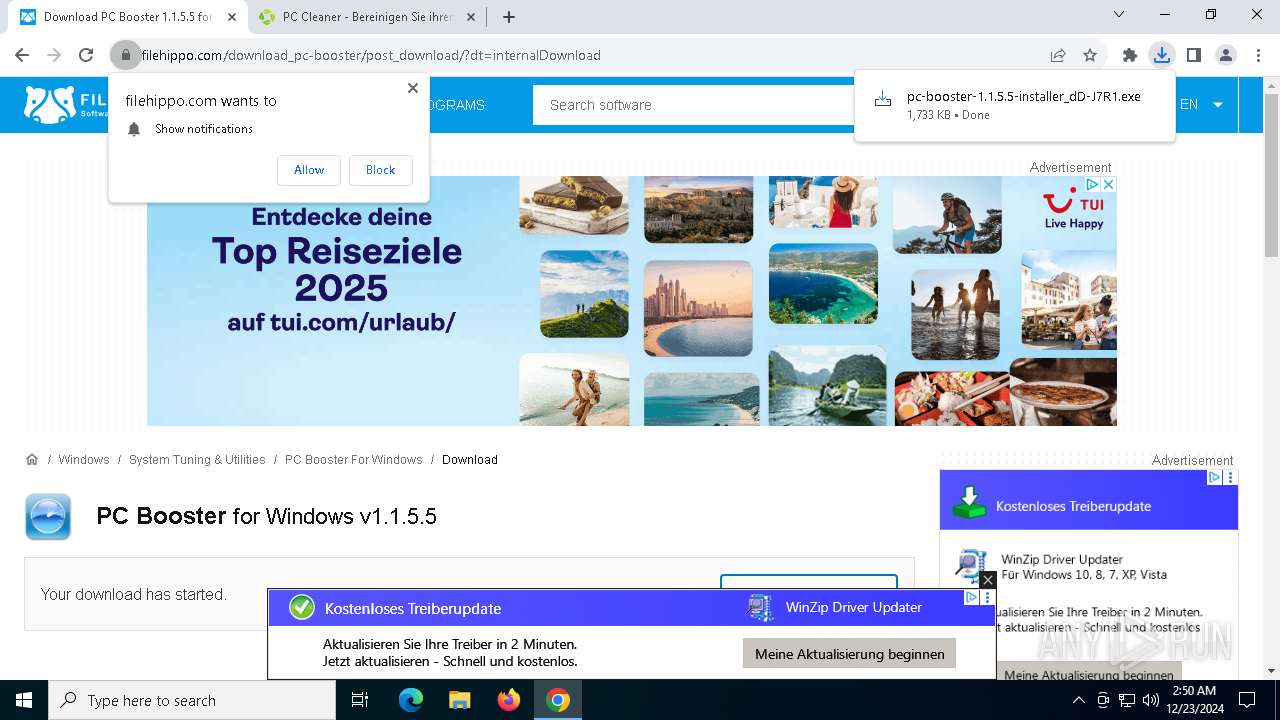This screenshot has height=720, width=1280.
Task: Close the Download PC Booster tab
Action: pos(232,17)
